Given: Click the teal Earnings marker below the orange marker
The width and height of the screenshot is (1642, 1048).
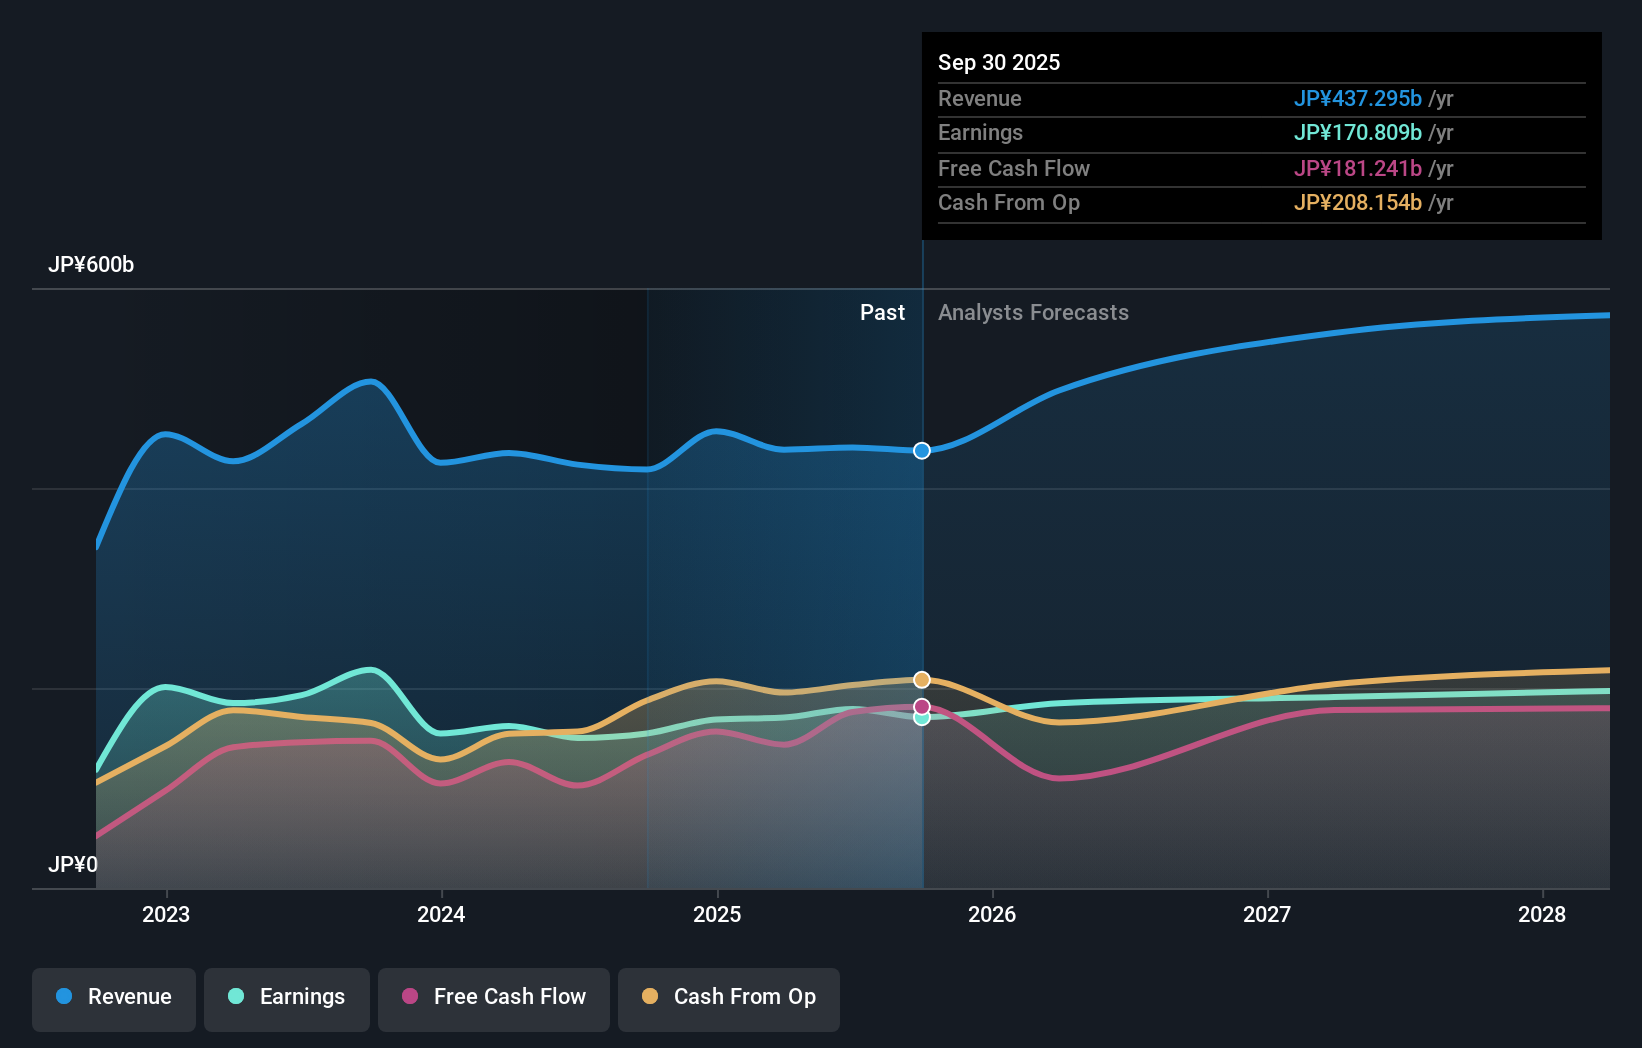Looking at the screenshot, I should point(921,718).
